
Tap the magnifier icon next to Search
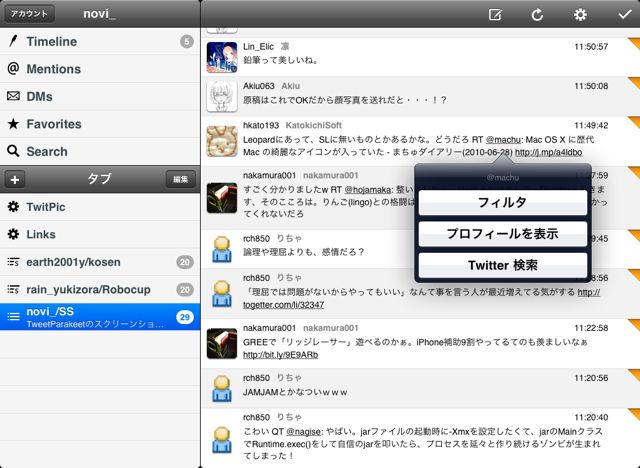point(13,151)
